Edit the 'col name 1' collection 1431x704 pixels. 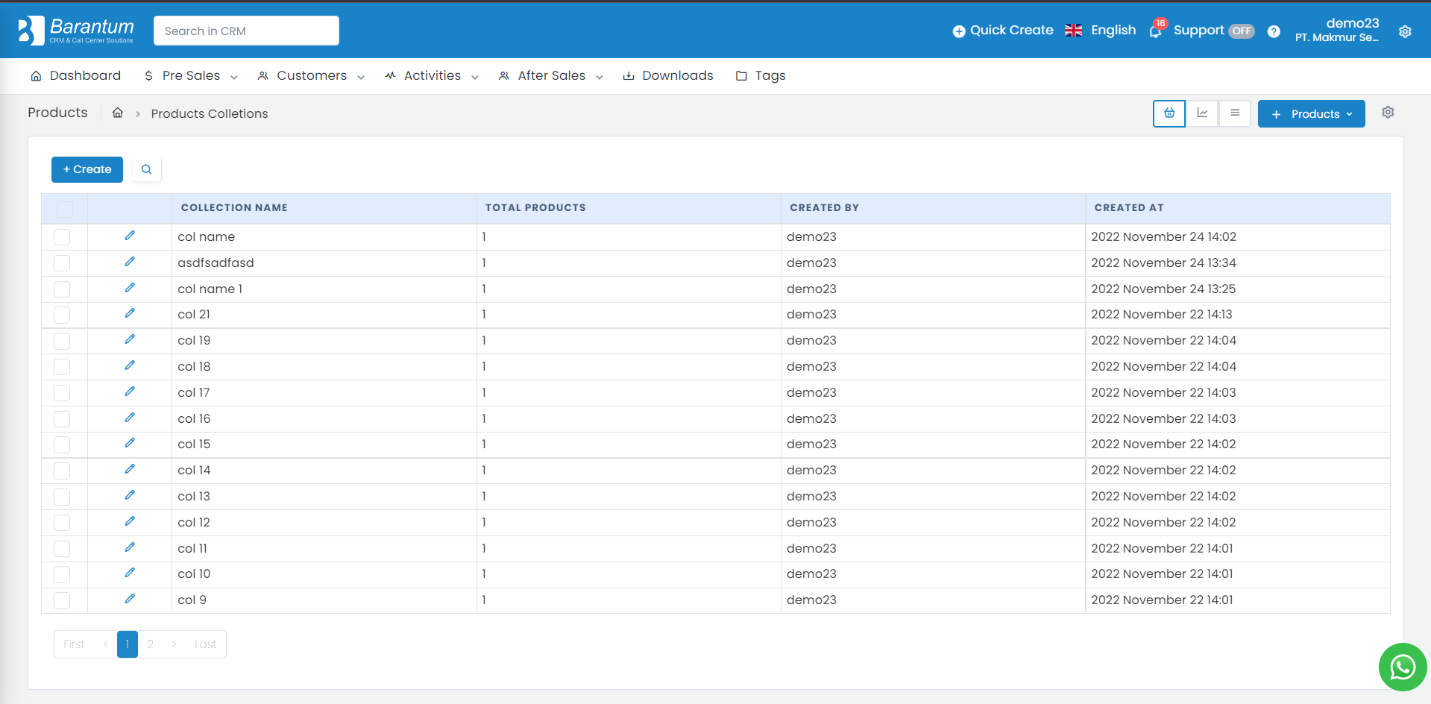click(x=129, y=288)
